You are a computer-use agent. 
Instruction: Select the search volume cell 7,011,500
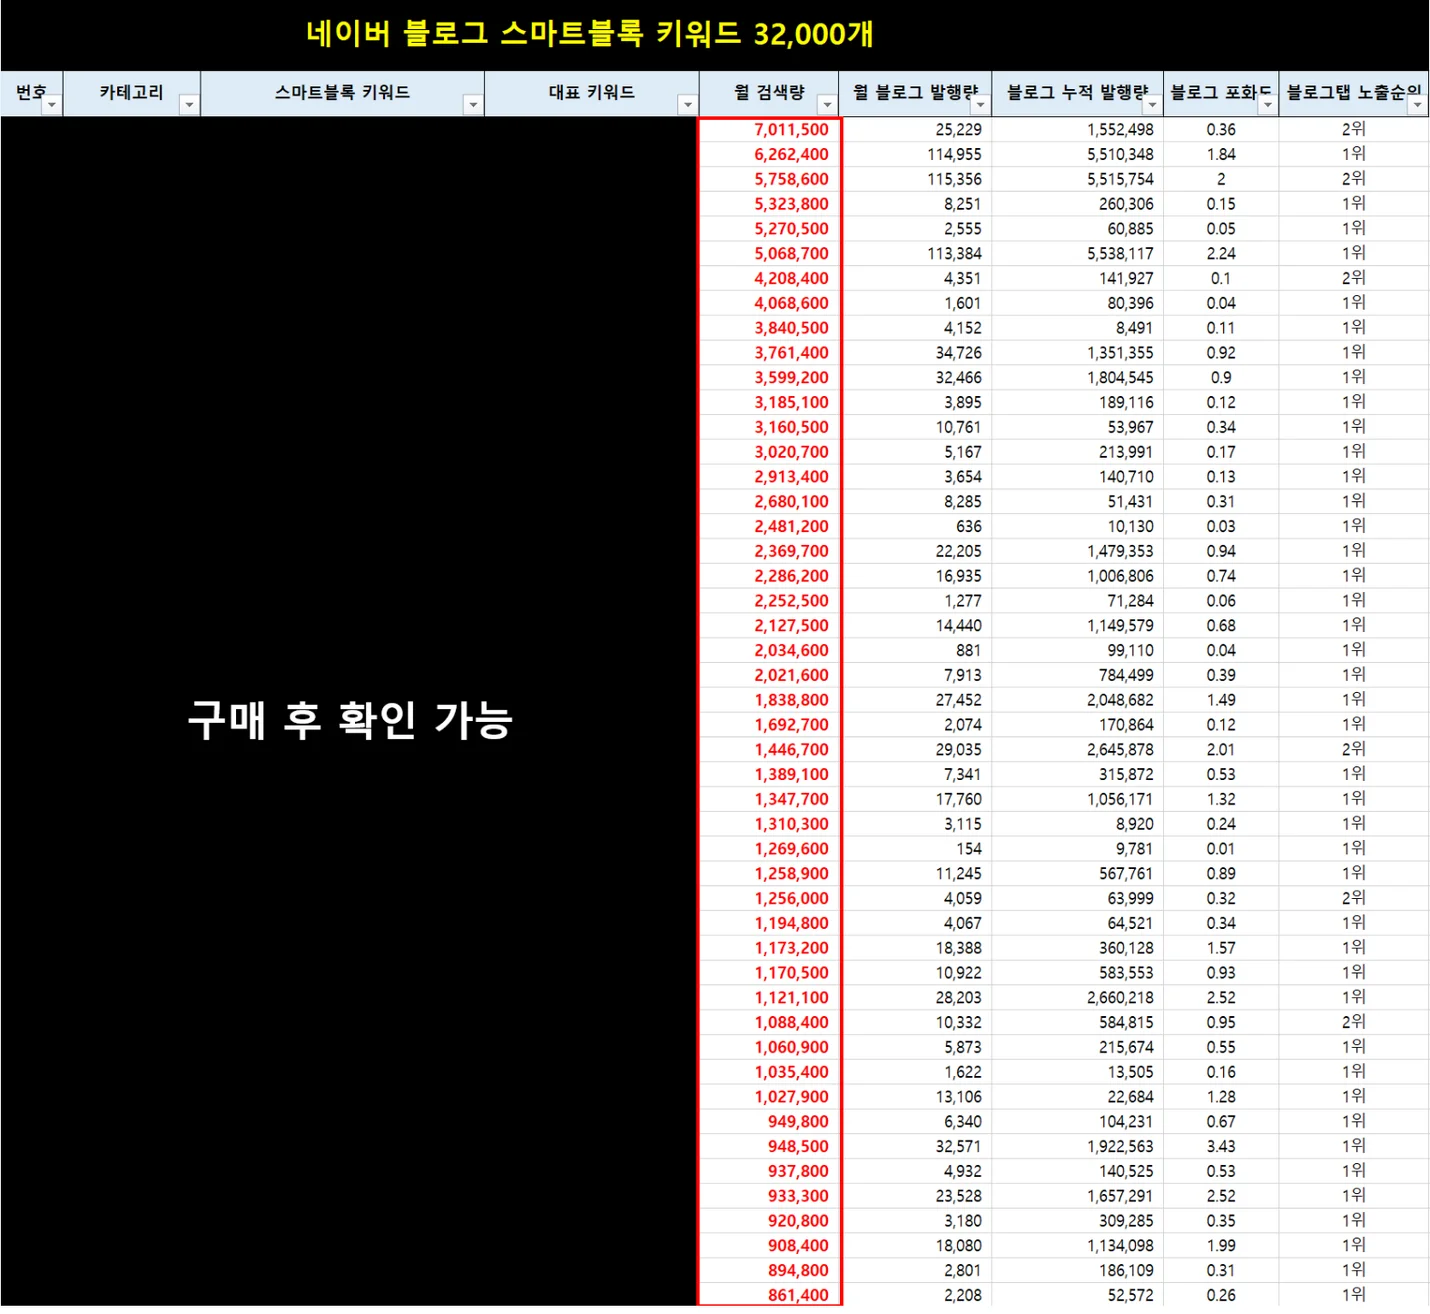tap(769, 129)
